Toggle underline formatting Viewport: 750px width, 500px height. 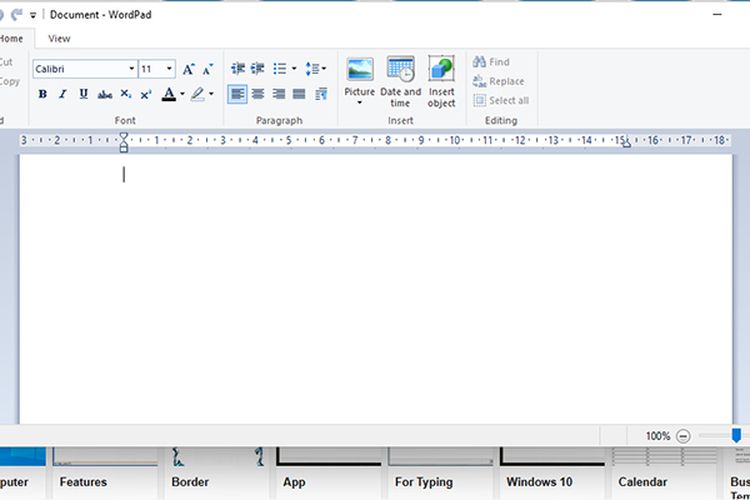(x=83, y=94)
